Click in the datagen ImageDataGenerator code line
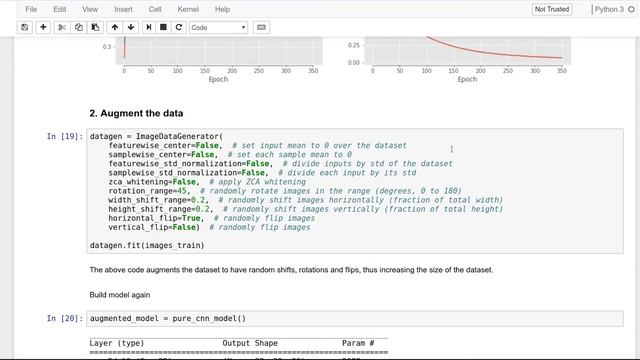640x360 pixels. (156, 136)
